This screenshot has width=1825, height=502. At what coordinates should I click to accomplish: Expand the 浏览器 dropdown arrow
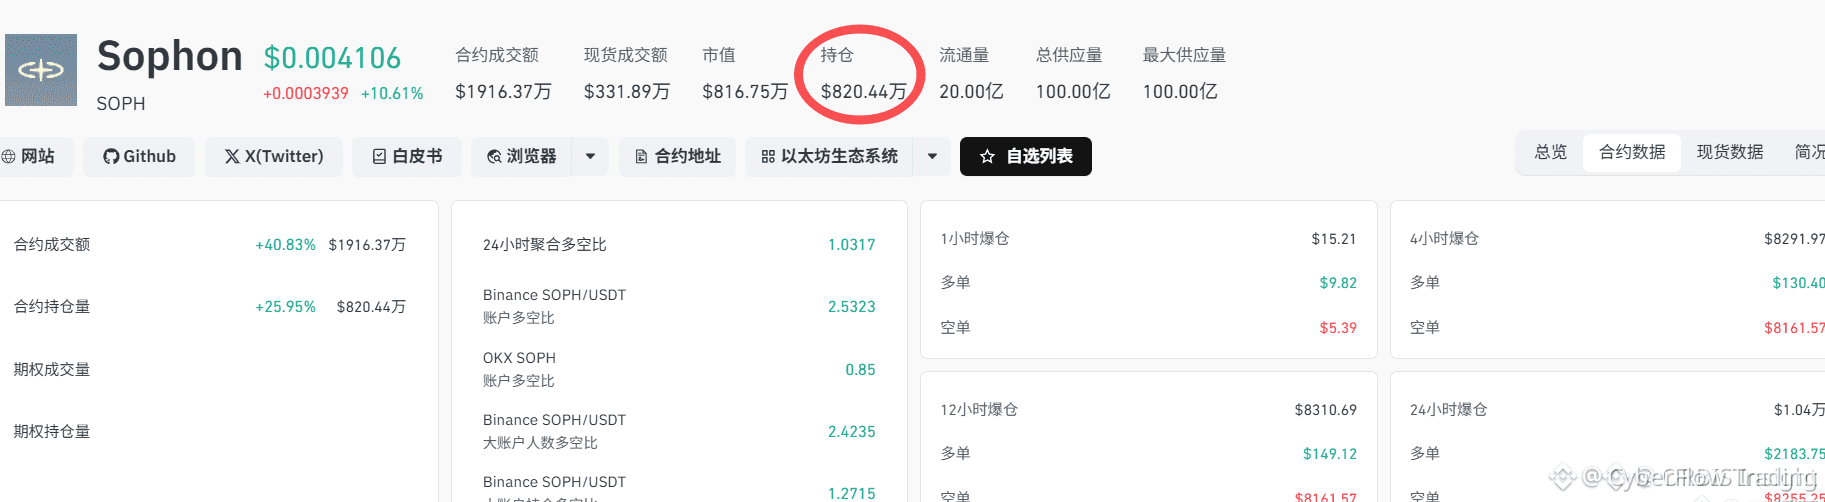(x=590, y=157)
